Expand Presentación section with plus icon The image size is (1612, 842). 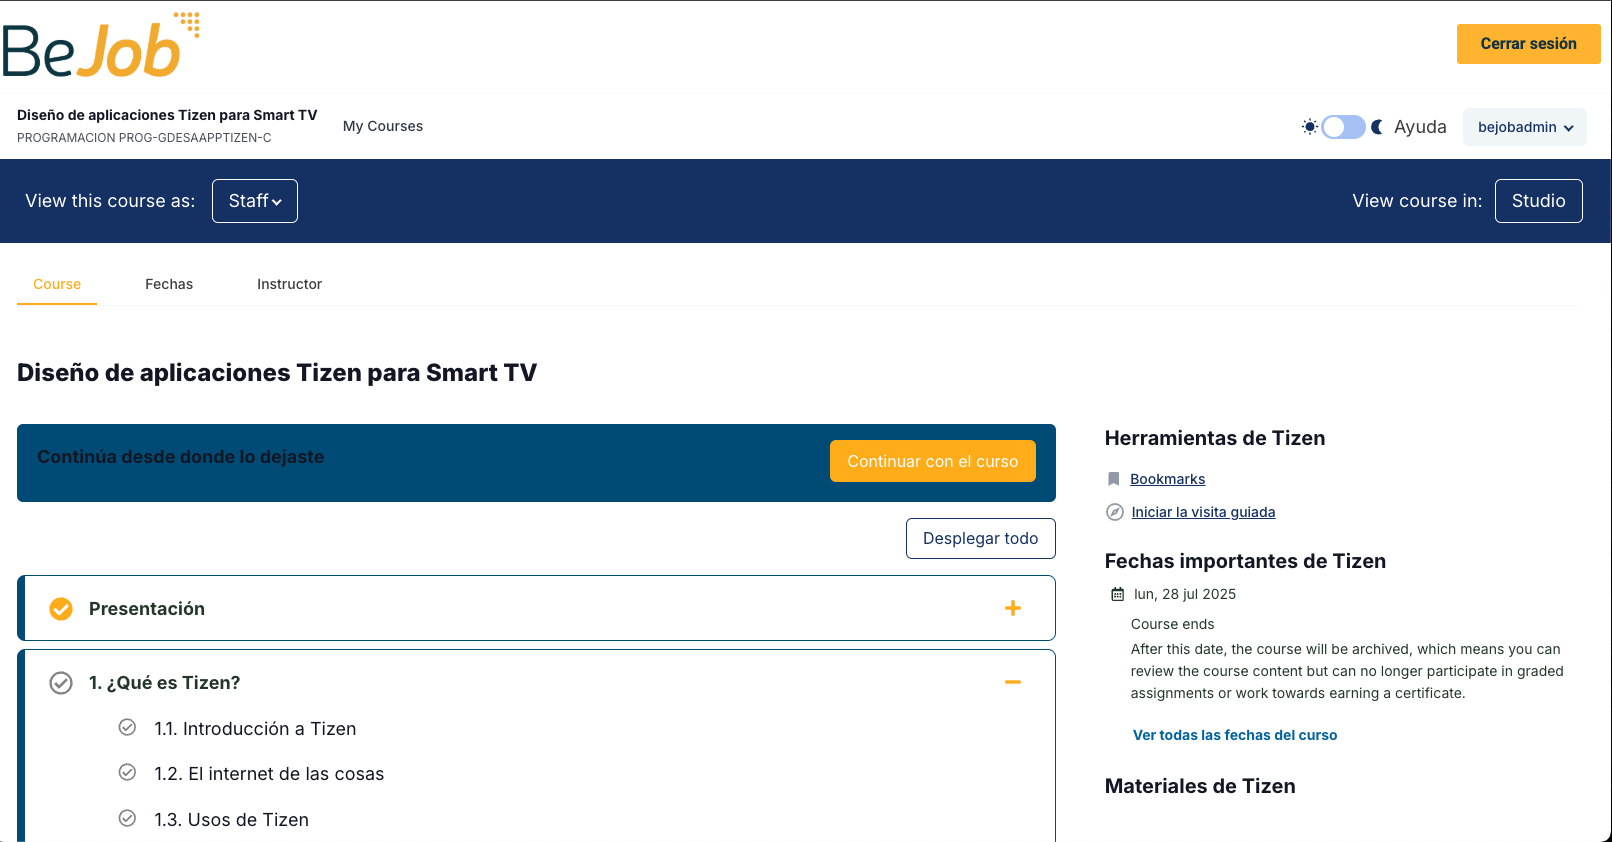coord(1013,608)
